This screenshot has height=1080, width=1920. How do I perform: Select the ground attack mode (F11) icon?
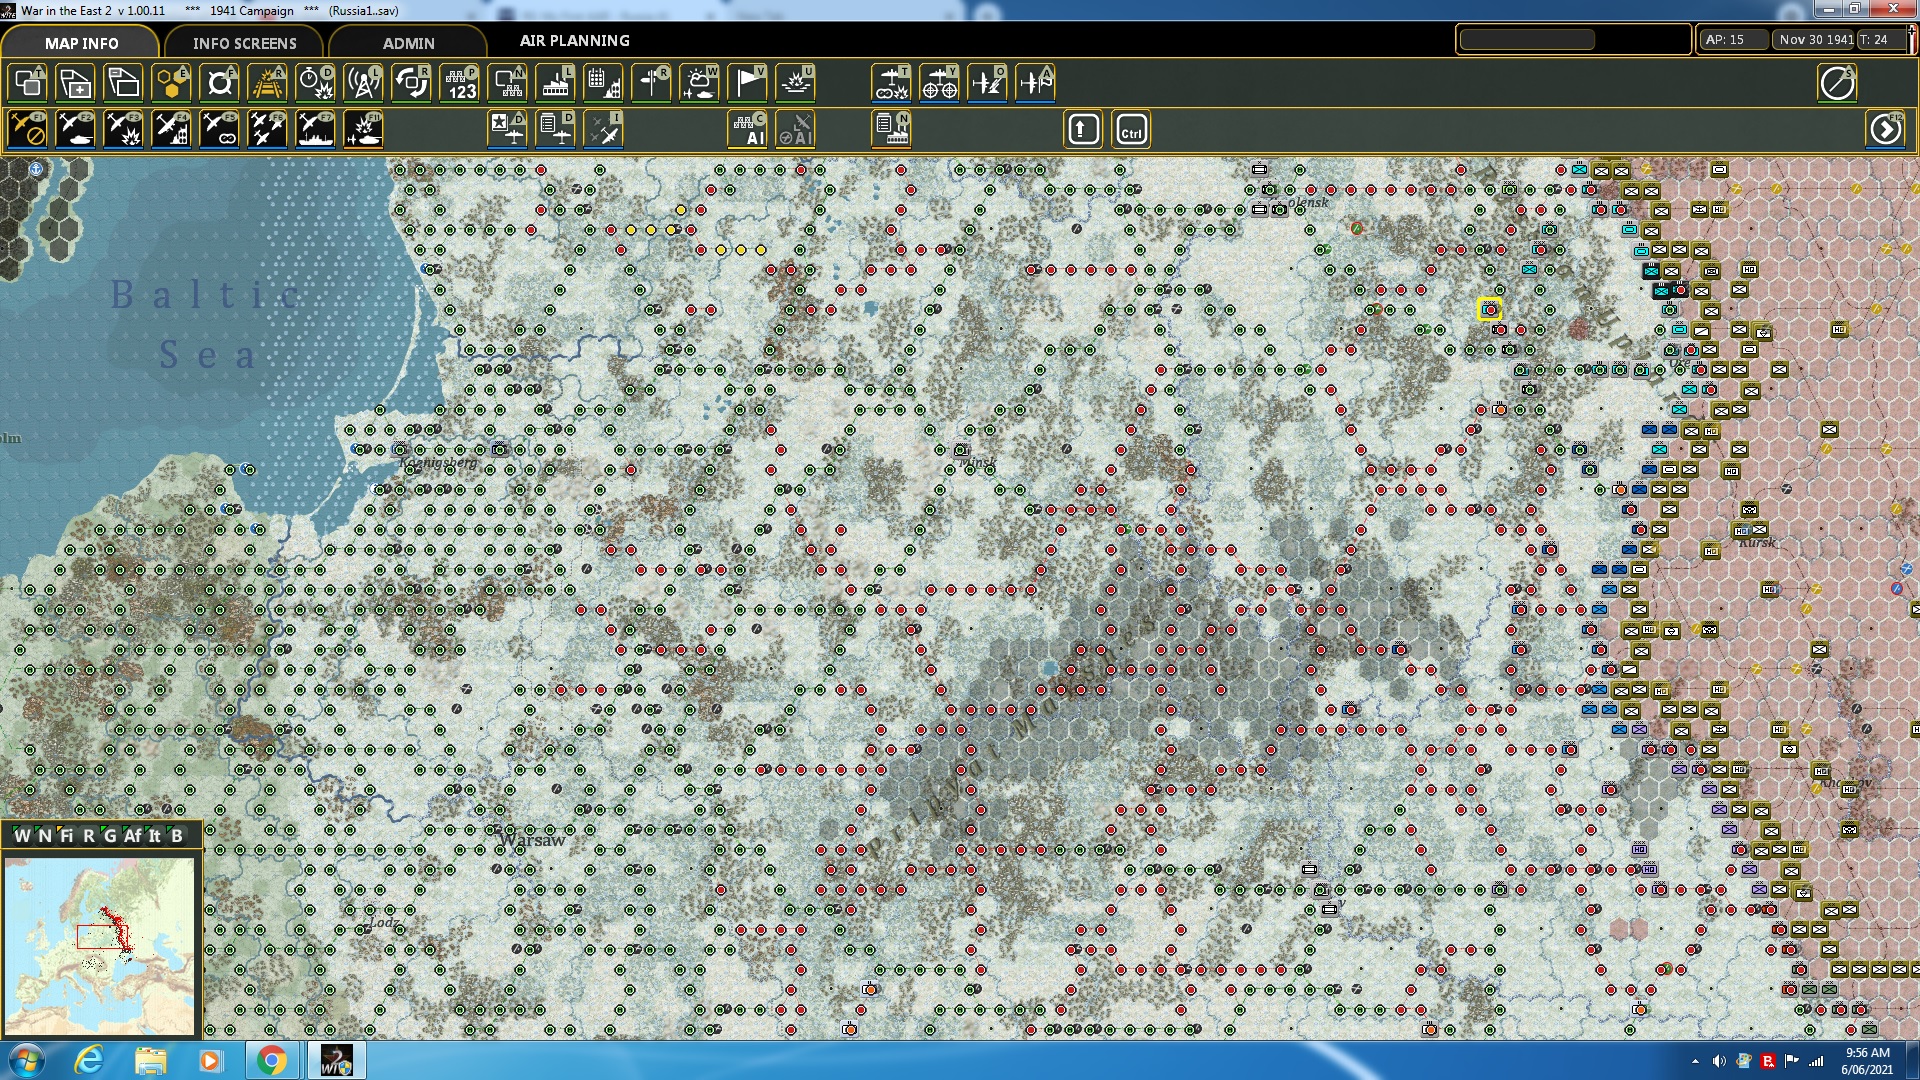pyautogui.click(x=363, y=130)
